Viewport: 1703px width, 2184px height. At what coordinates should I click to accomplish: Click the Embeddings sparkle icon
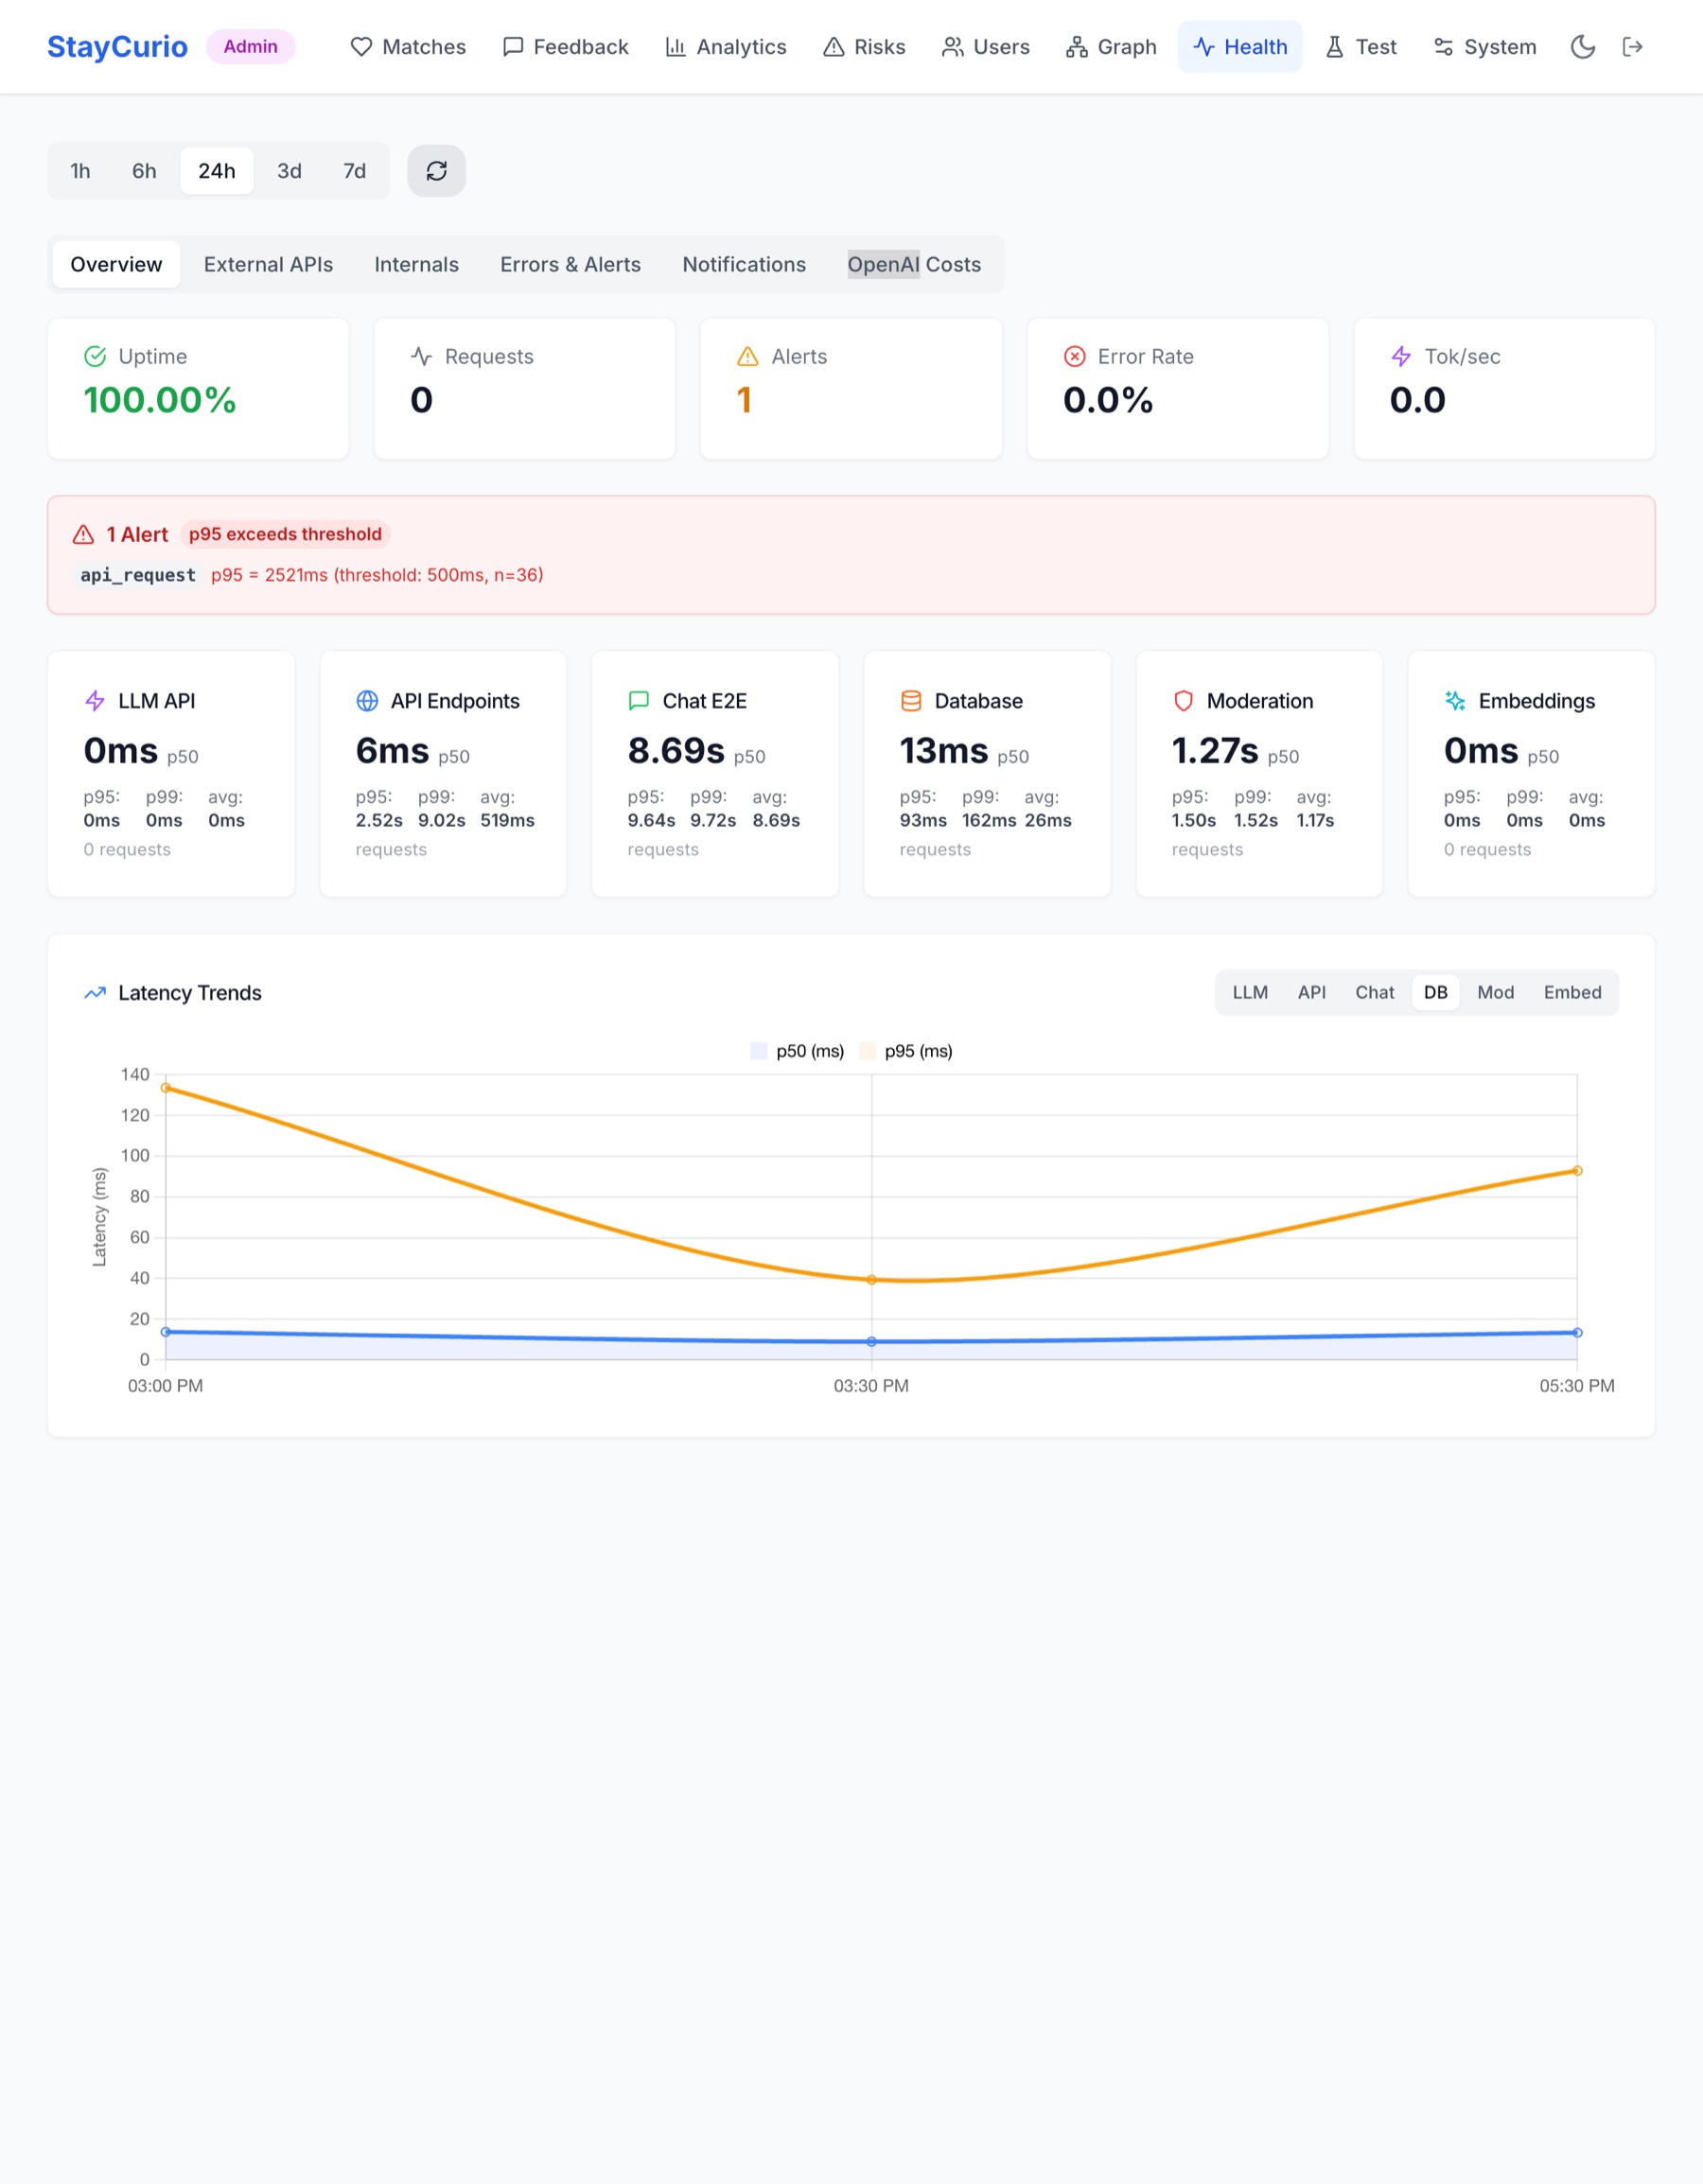(1455, 701)
